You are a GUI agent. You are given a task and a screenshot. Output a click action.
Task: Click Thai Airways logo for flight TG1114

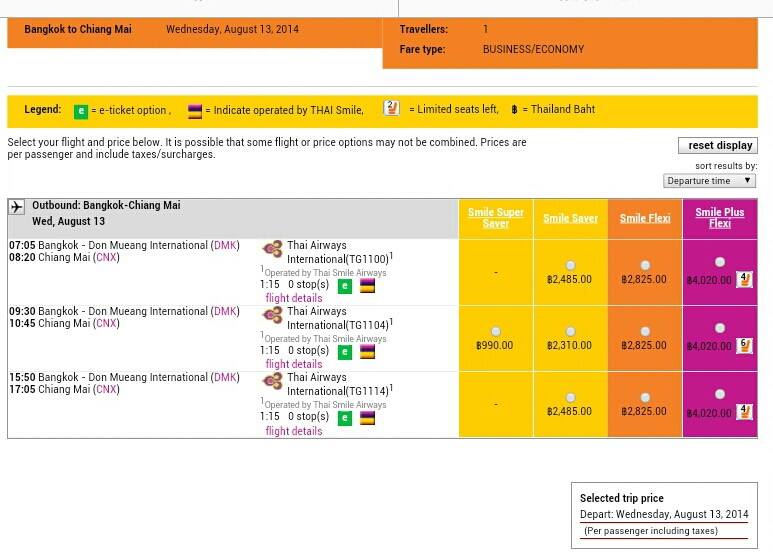(x=272, y=383)
